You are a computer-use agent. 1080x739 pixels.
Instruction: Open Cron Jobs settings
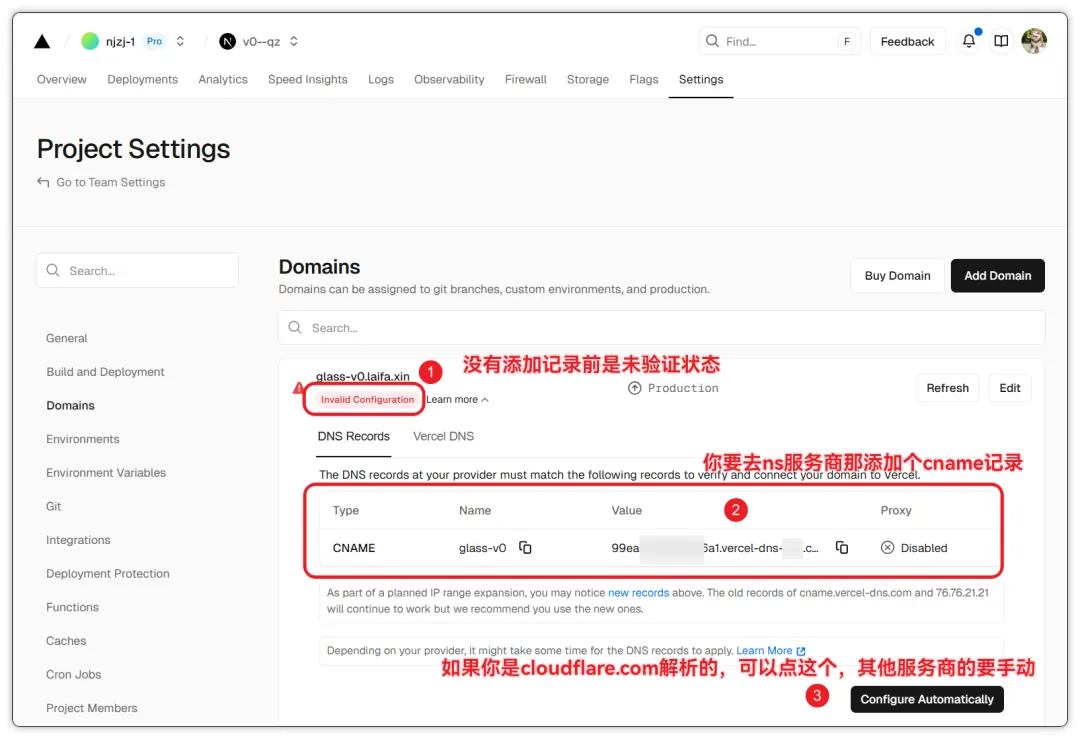(73, 674)
